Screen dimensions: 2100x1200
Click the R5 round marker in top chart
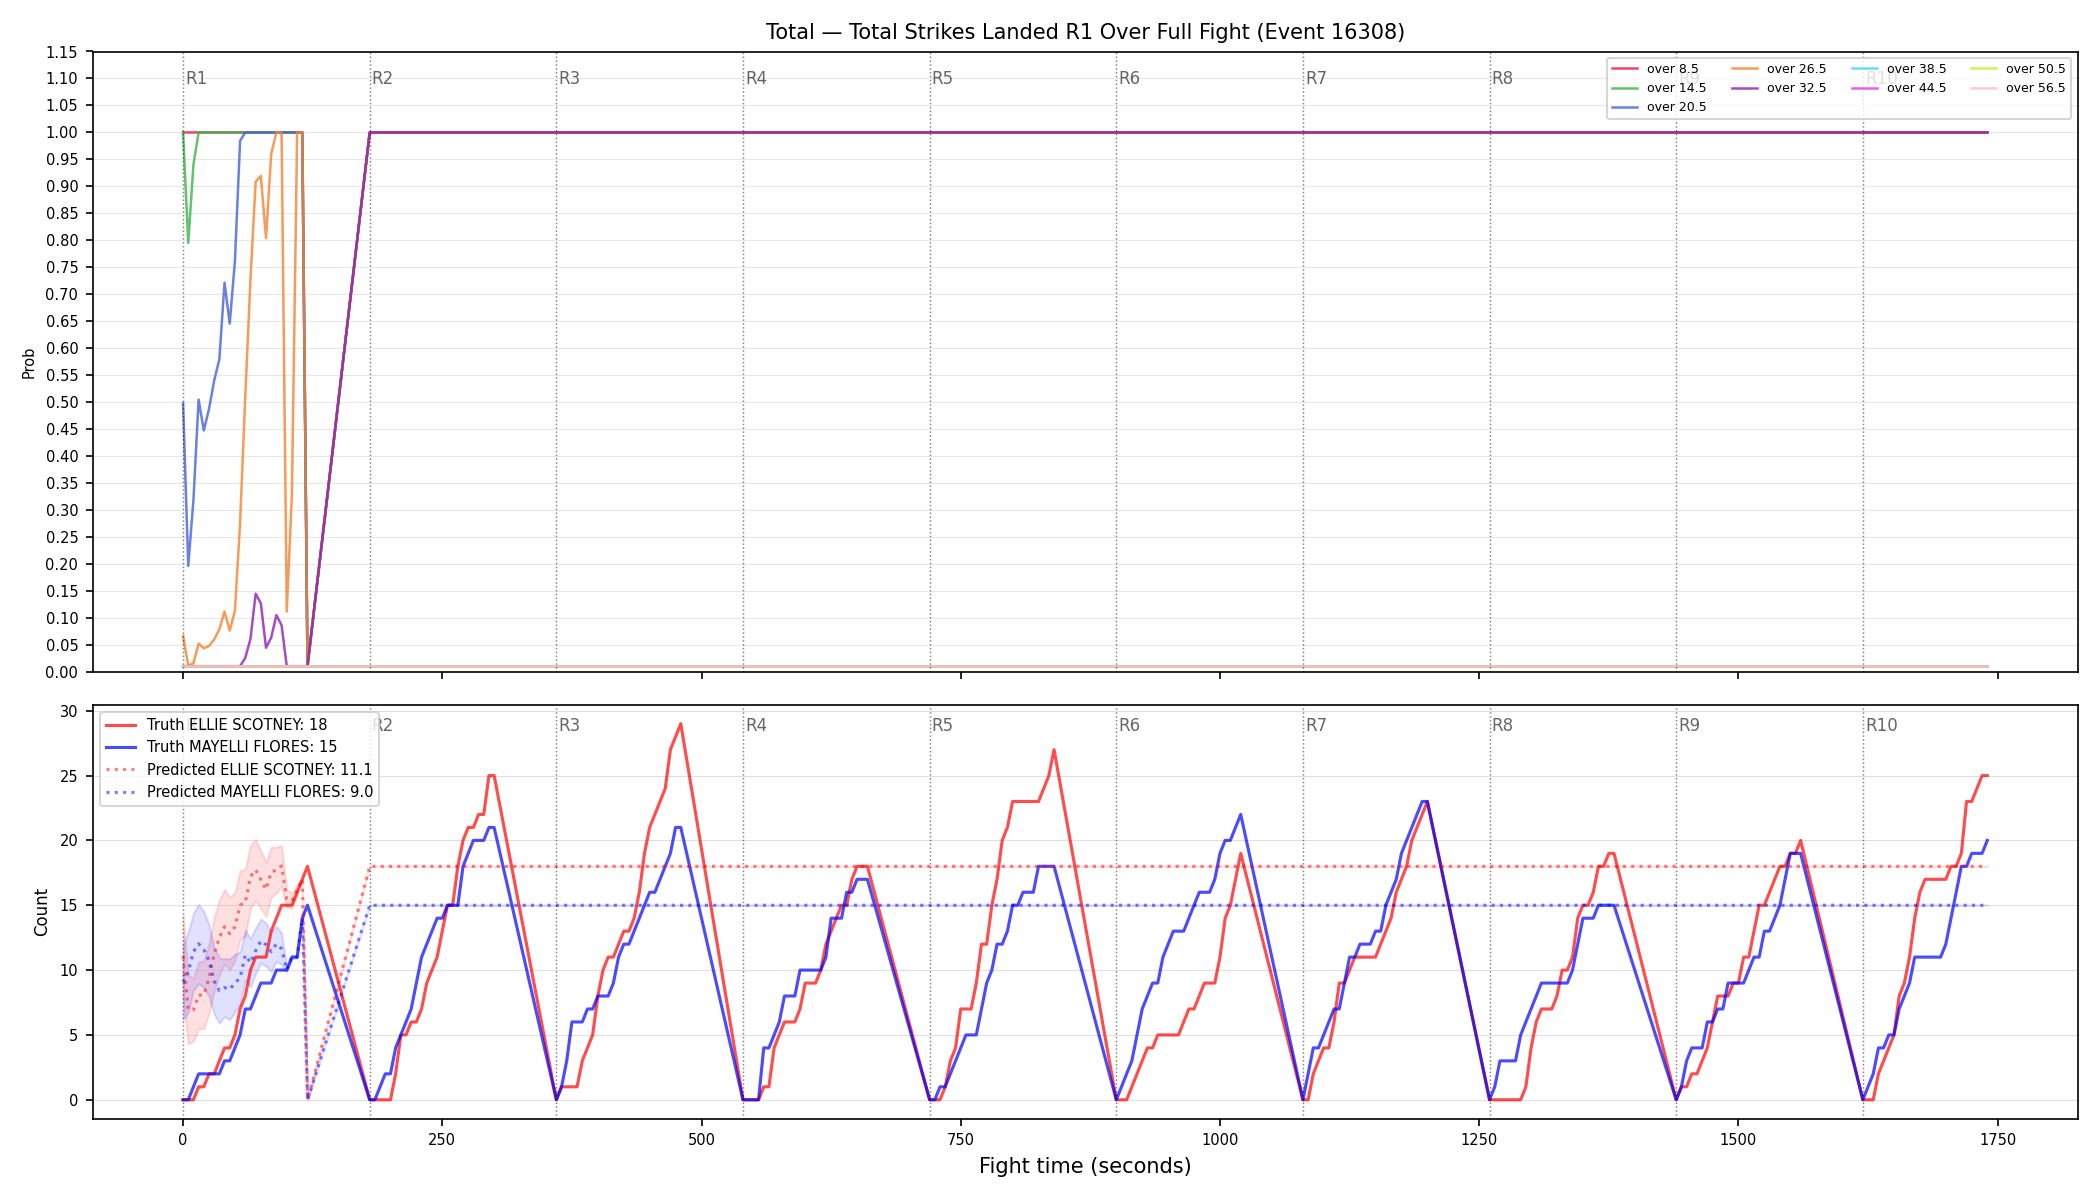pos(942,78)
